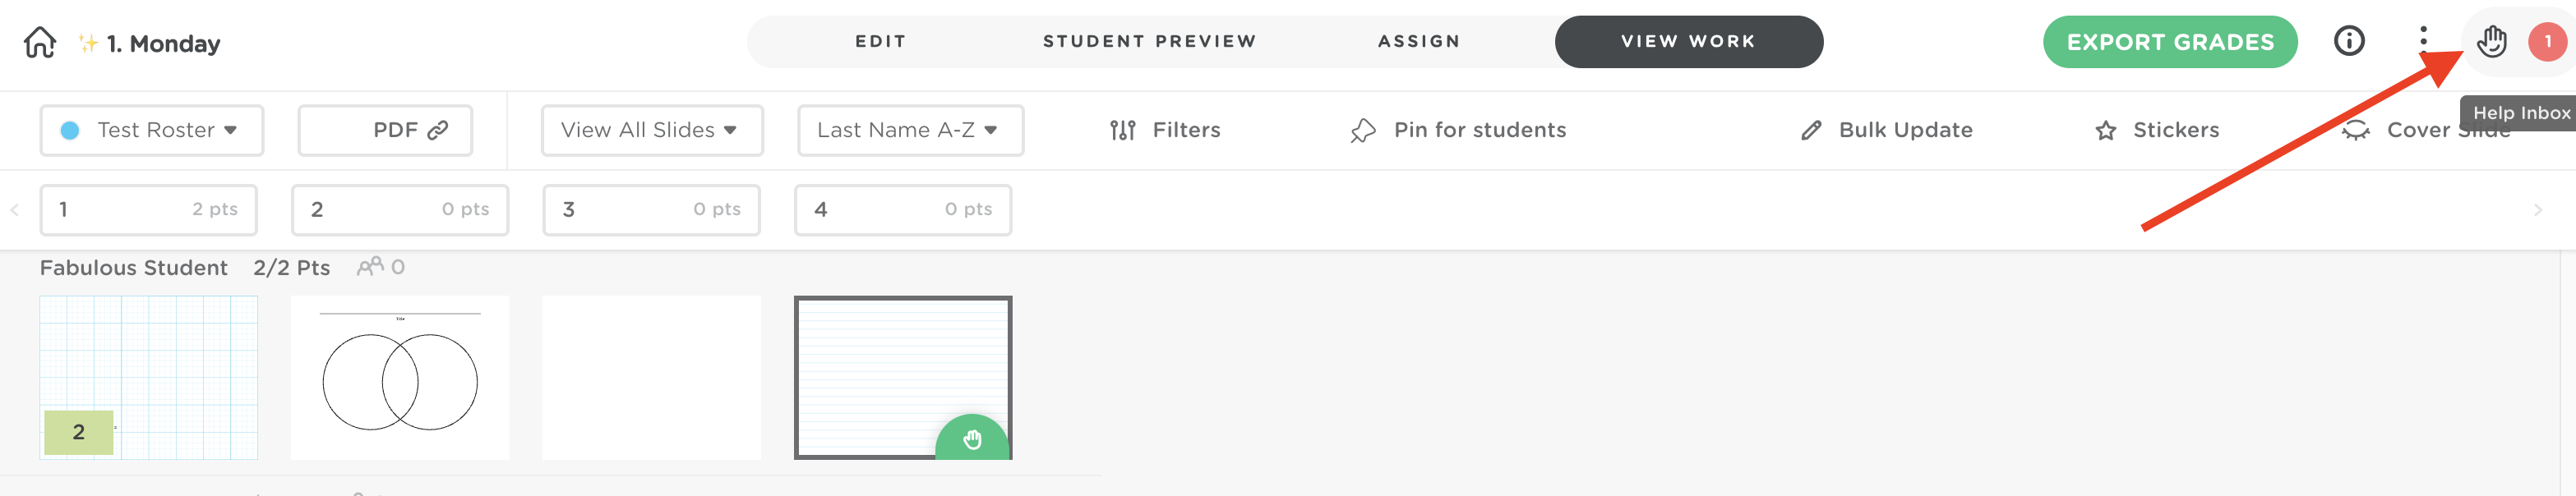The width and height of the screenshot is (2576, 496).
Task: Switch to the Student Preview tab
Action: pos(1149,41)
